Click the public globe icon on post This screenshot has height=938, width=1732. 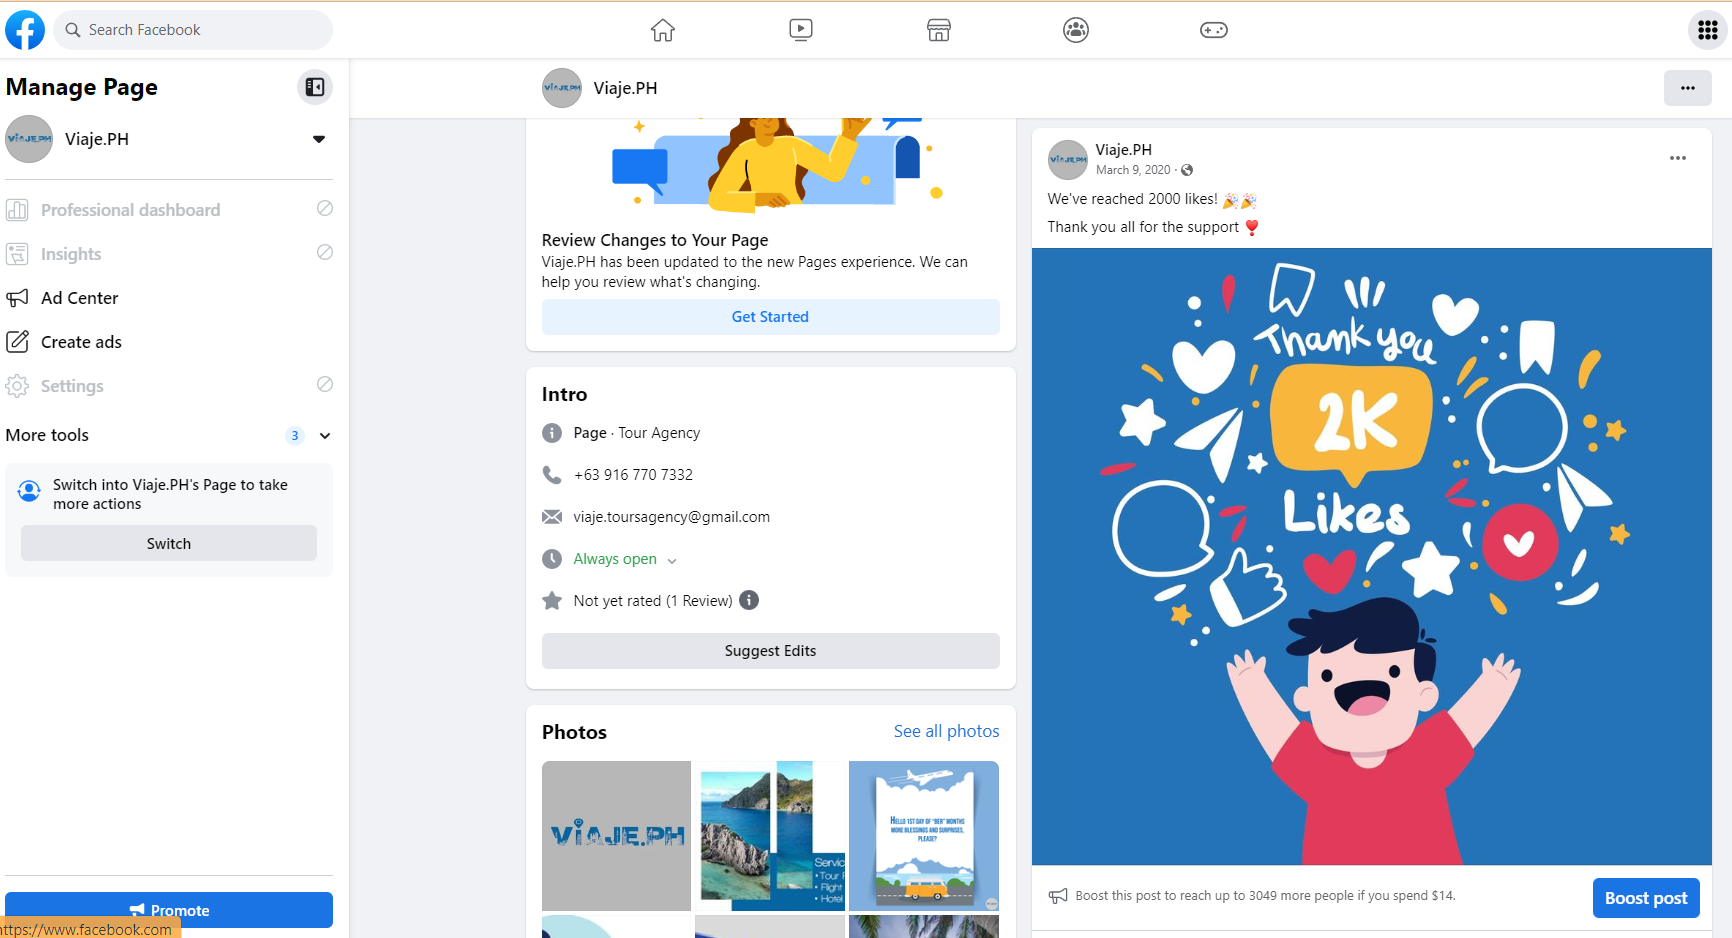(x=1187, y=170)
